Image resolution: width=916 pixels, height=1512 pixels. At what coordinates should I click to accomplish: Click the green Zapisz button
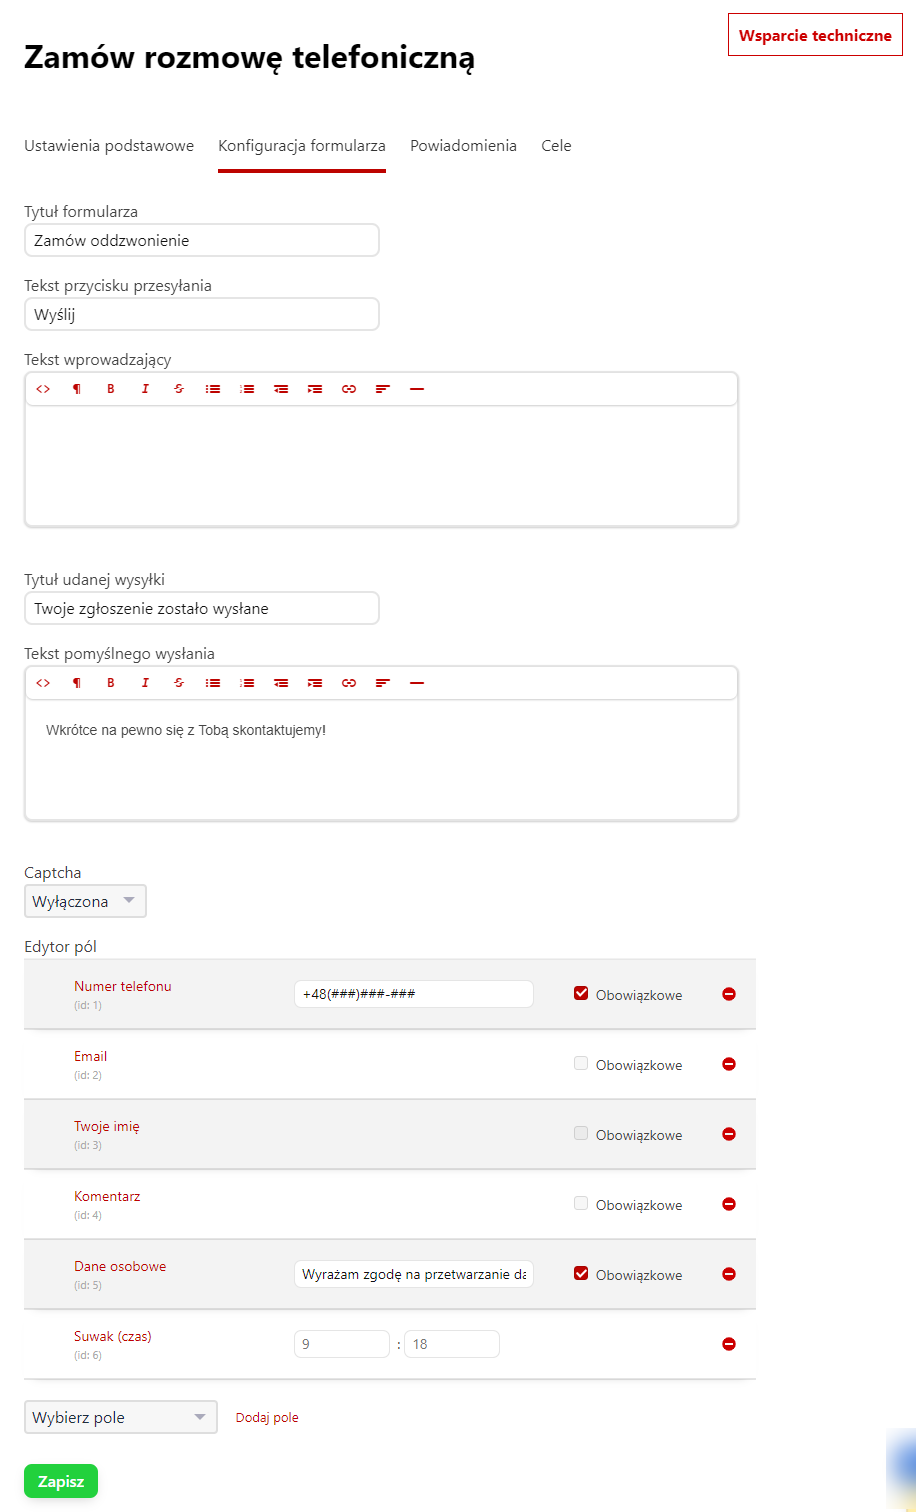61,1481
